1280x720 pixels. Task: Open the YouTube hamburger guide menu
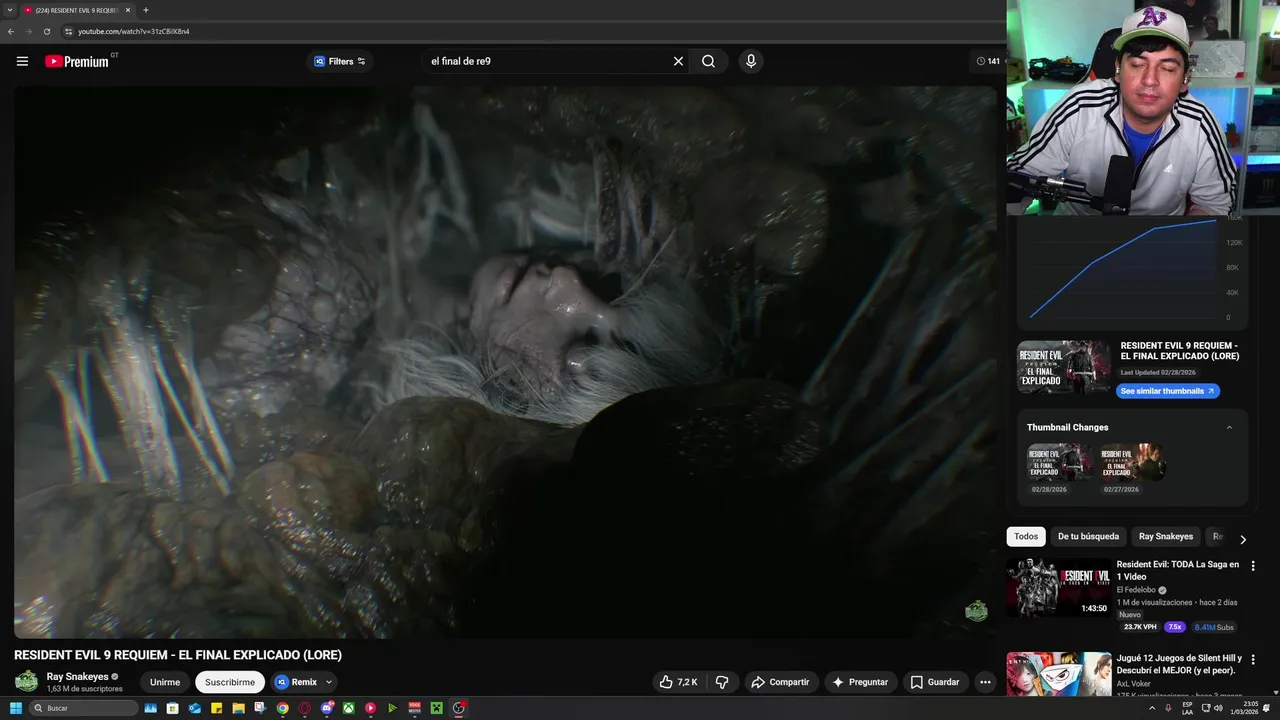(x=22, y=61)
